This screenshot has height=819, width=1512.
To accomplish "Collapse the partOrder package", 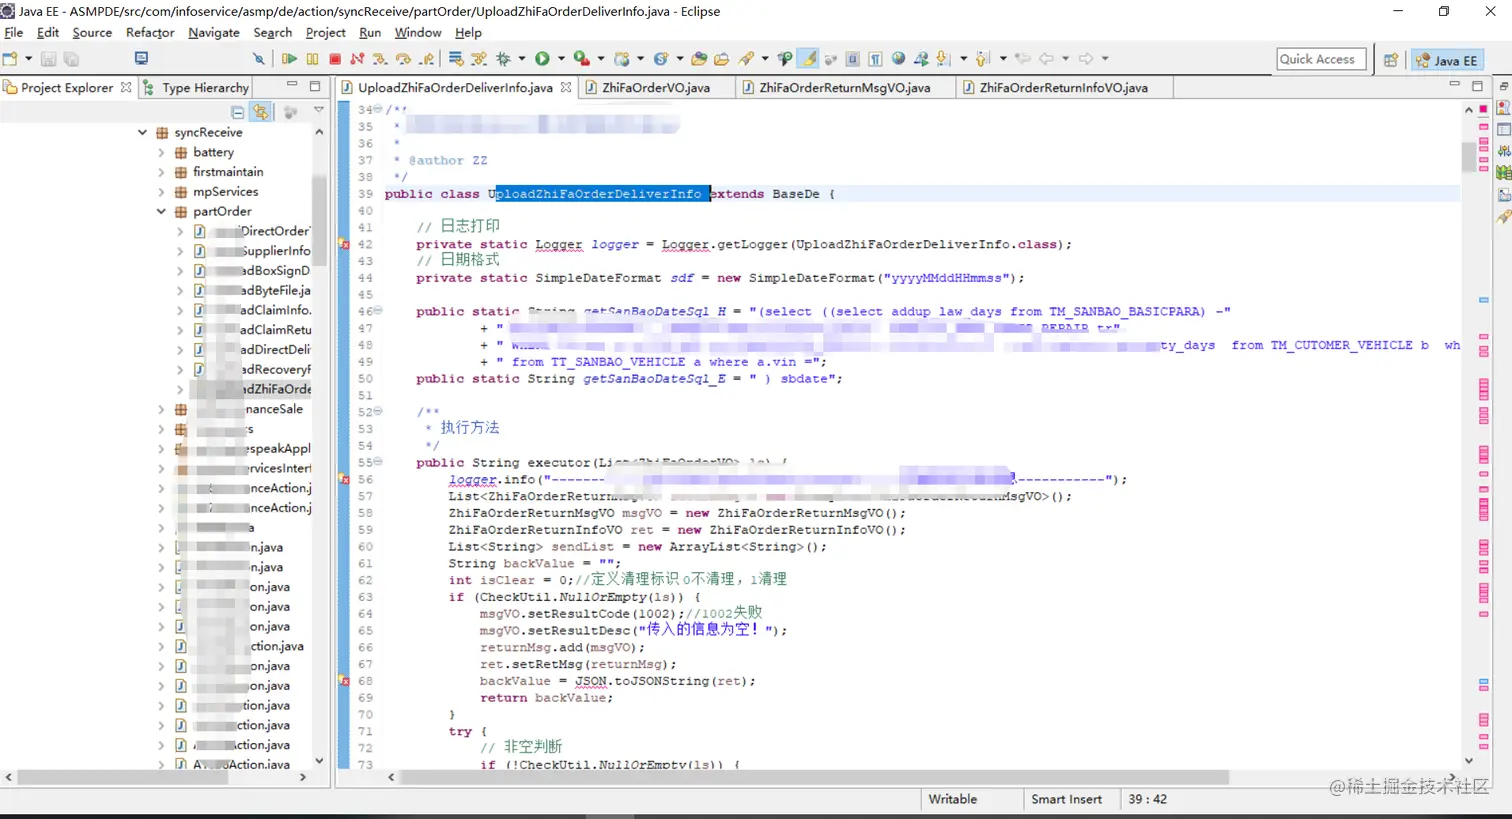I will [x=161, y=212].
